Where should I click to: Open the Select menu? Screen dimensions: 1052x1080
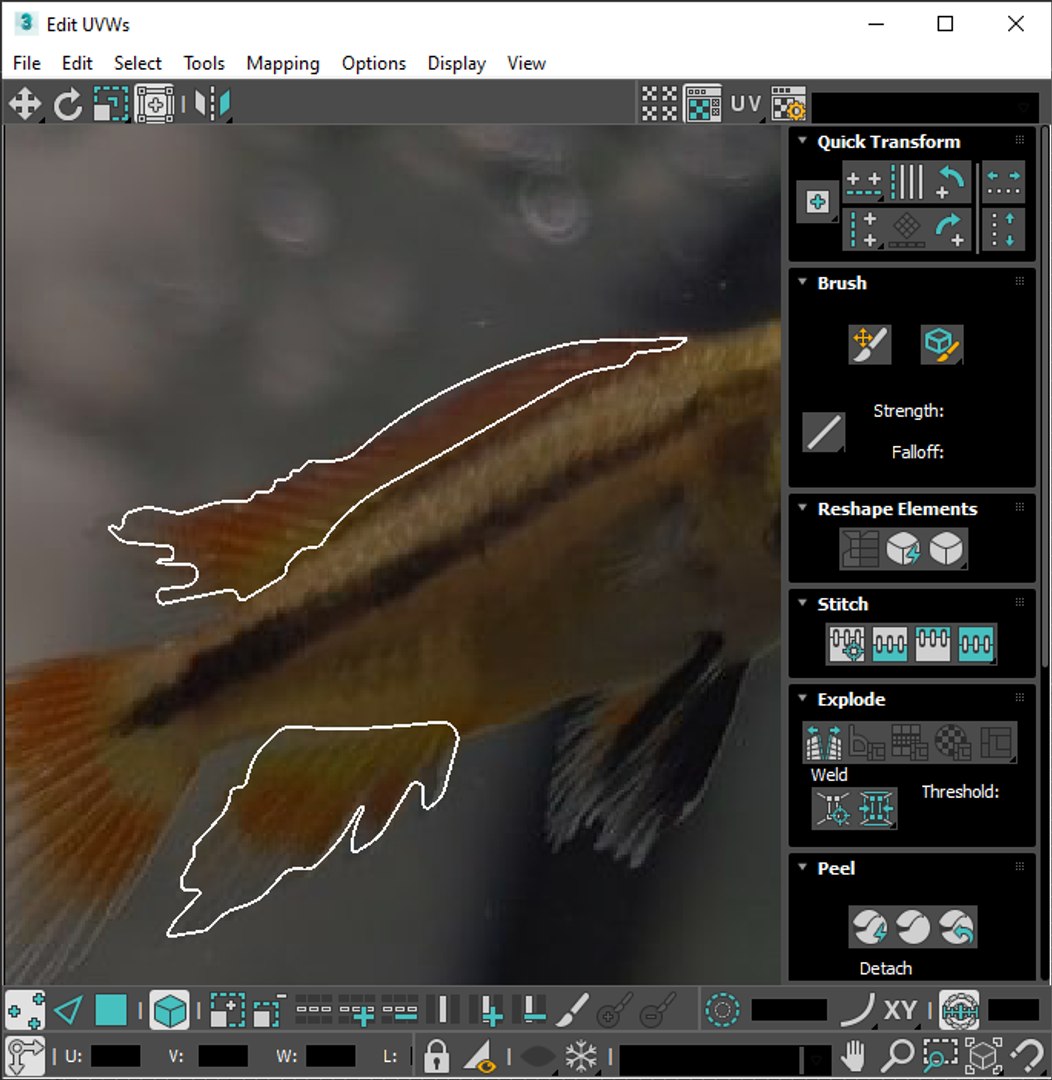[x=138, y=63]
